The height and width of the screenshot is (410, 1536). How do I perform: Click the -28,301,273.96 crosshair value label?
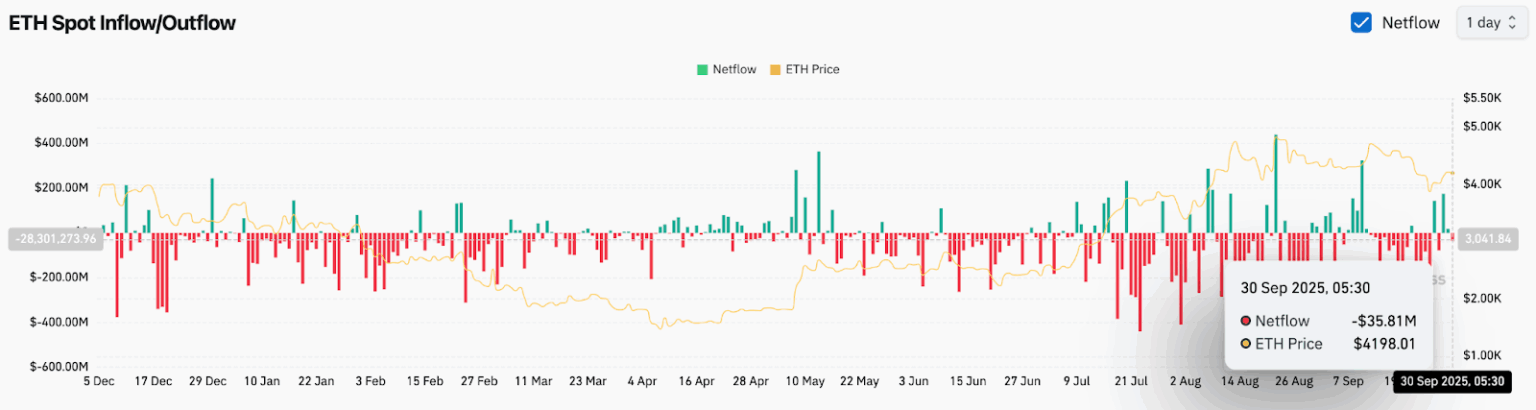54,239
